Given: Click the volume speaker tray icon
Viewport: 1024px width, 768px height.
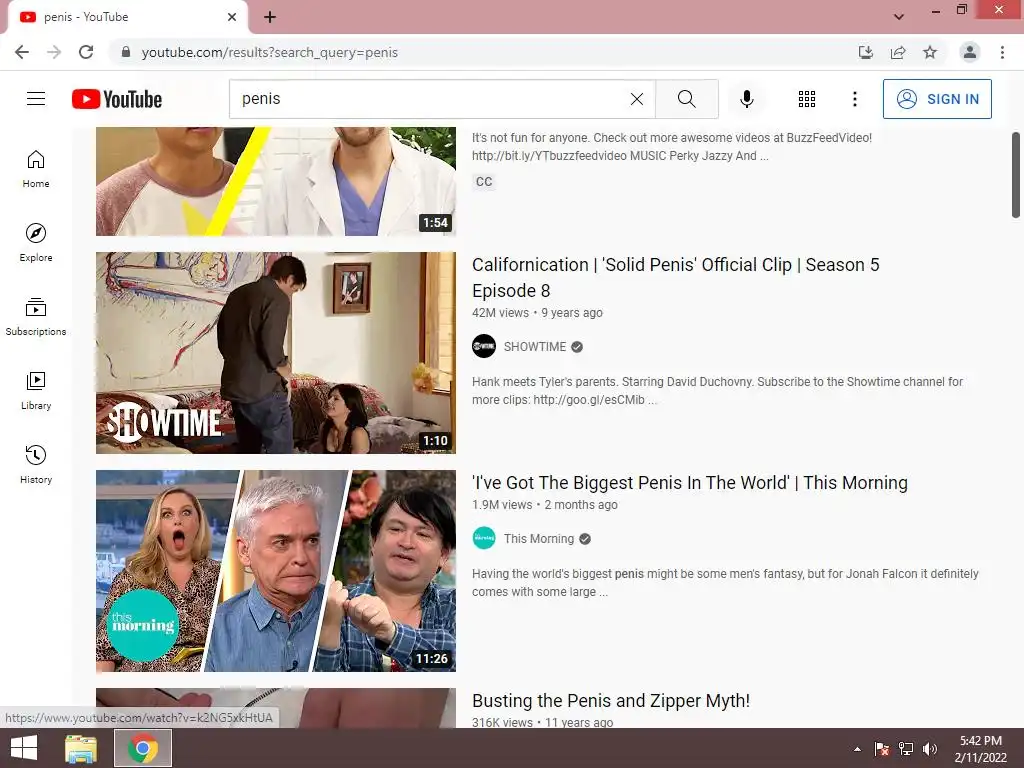Looking at the screenshot, I should click(x=929, y=749).
